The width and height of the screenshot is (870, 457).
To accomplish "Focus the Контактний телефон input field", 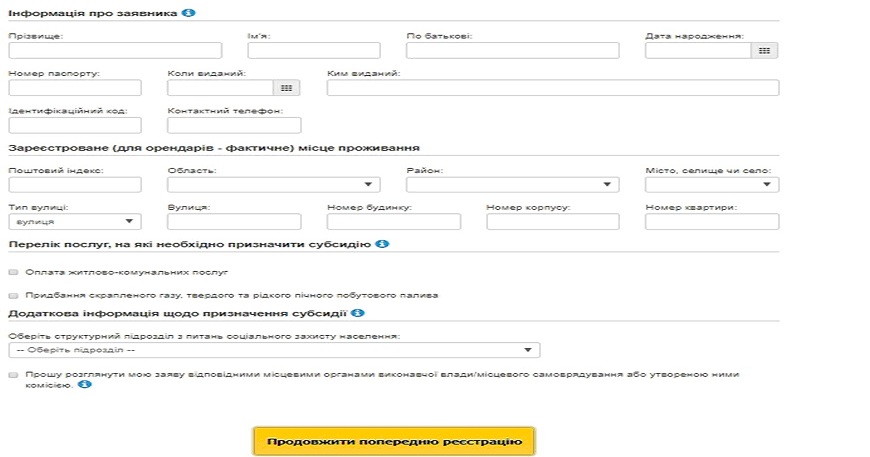I will [x=234, y=125].
